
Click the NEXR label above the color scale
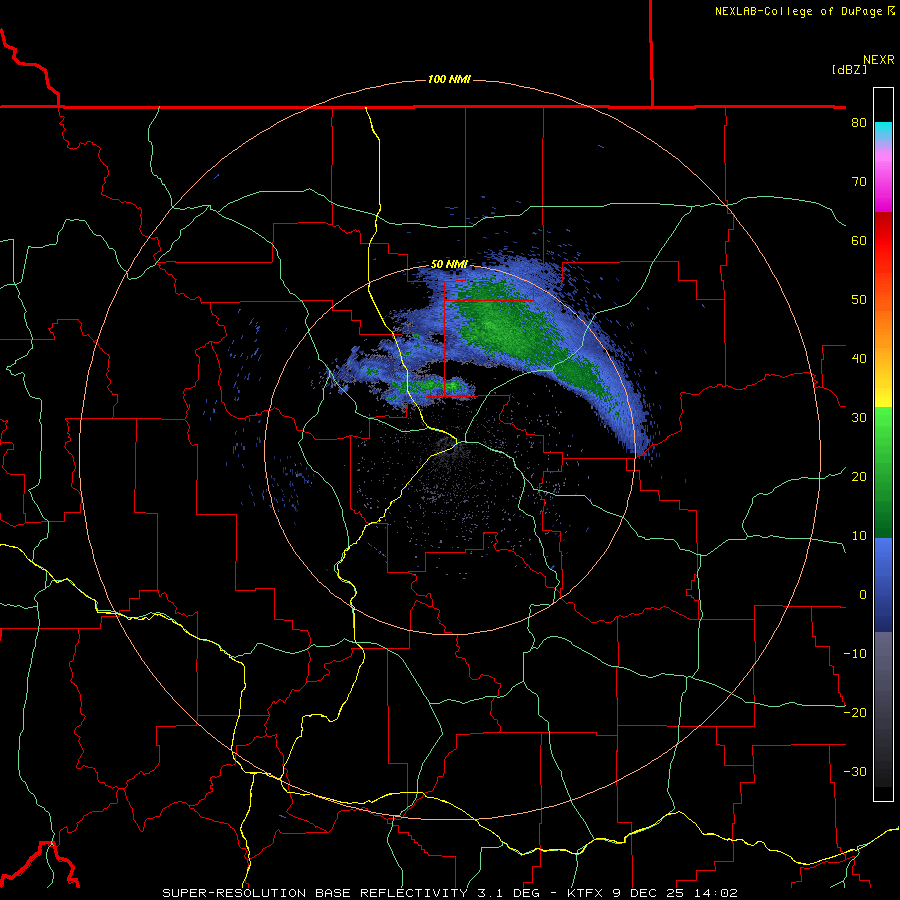click(x=879, y=60)
